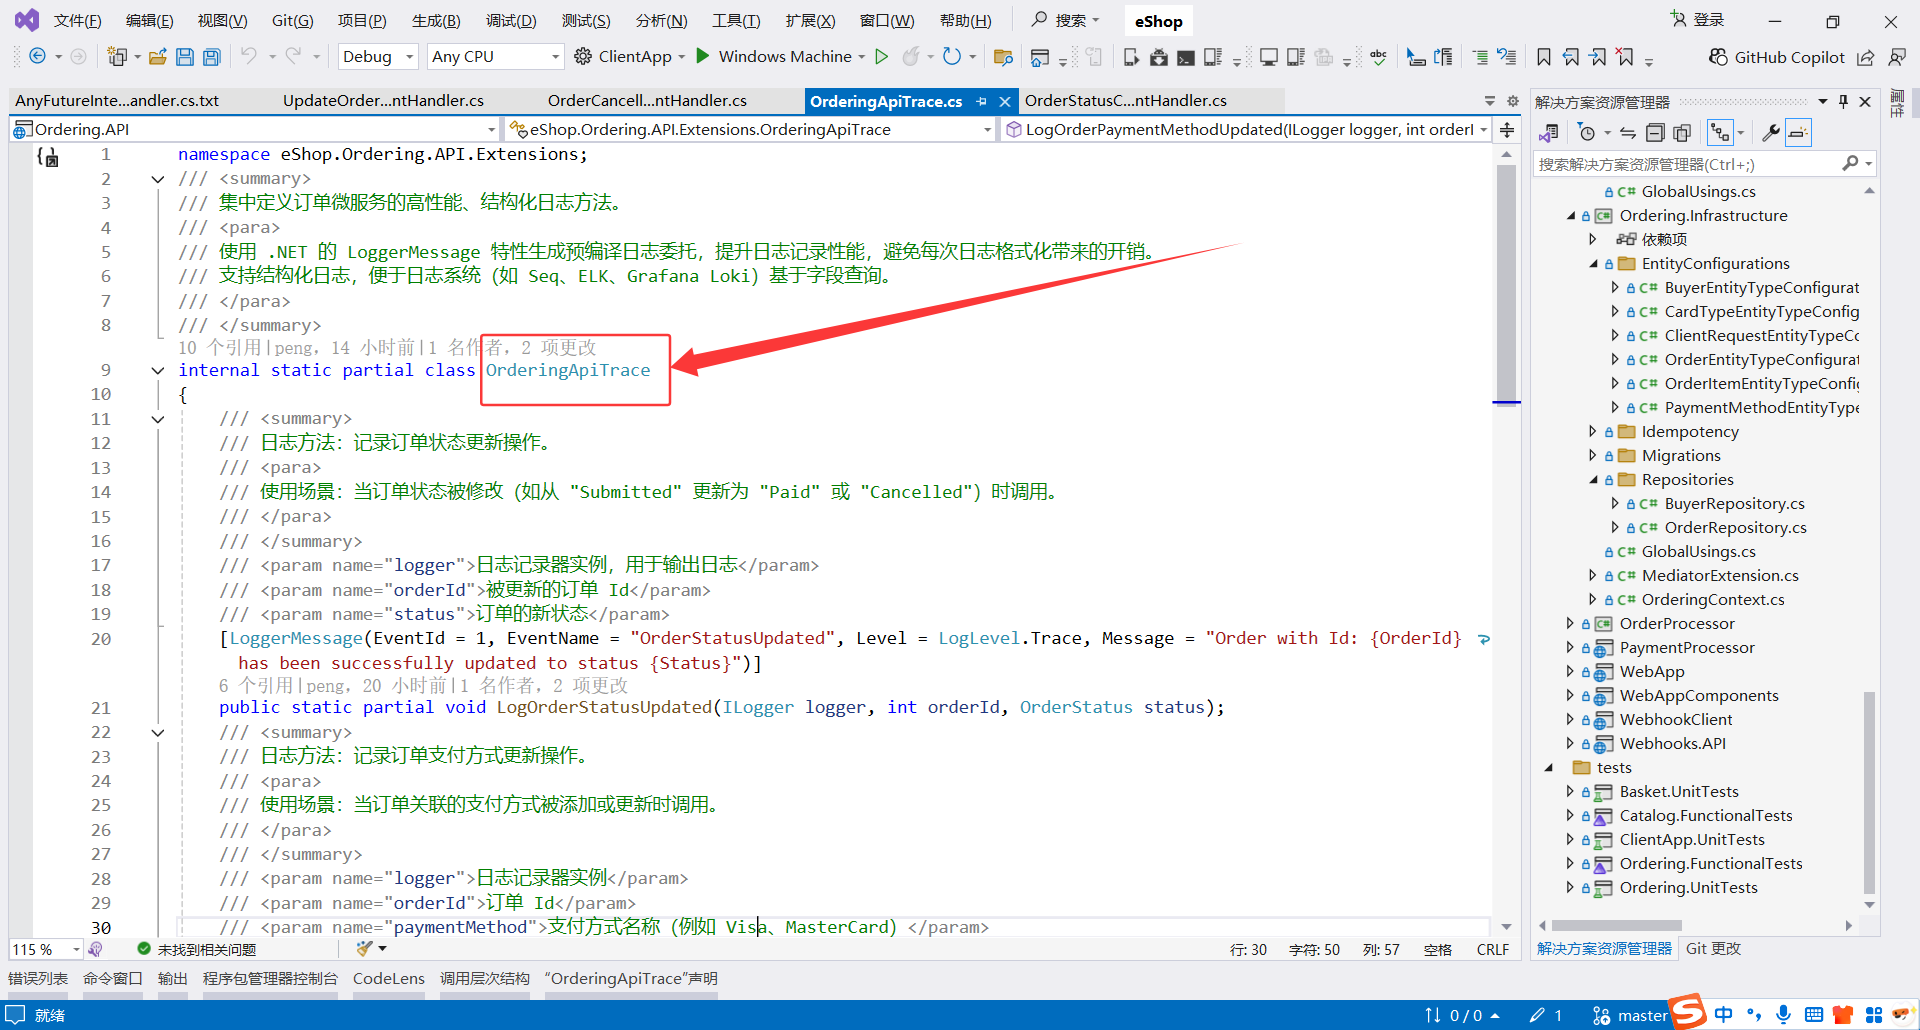Click Start Without Debugging outlined play icon
This screenshot has height=1030, width=1920.
(882, 57)
